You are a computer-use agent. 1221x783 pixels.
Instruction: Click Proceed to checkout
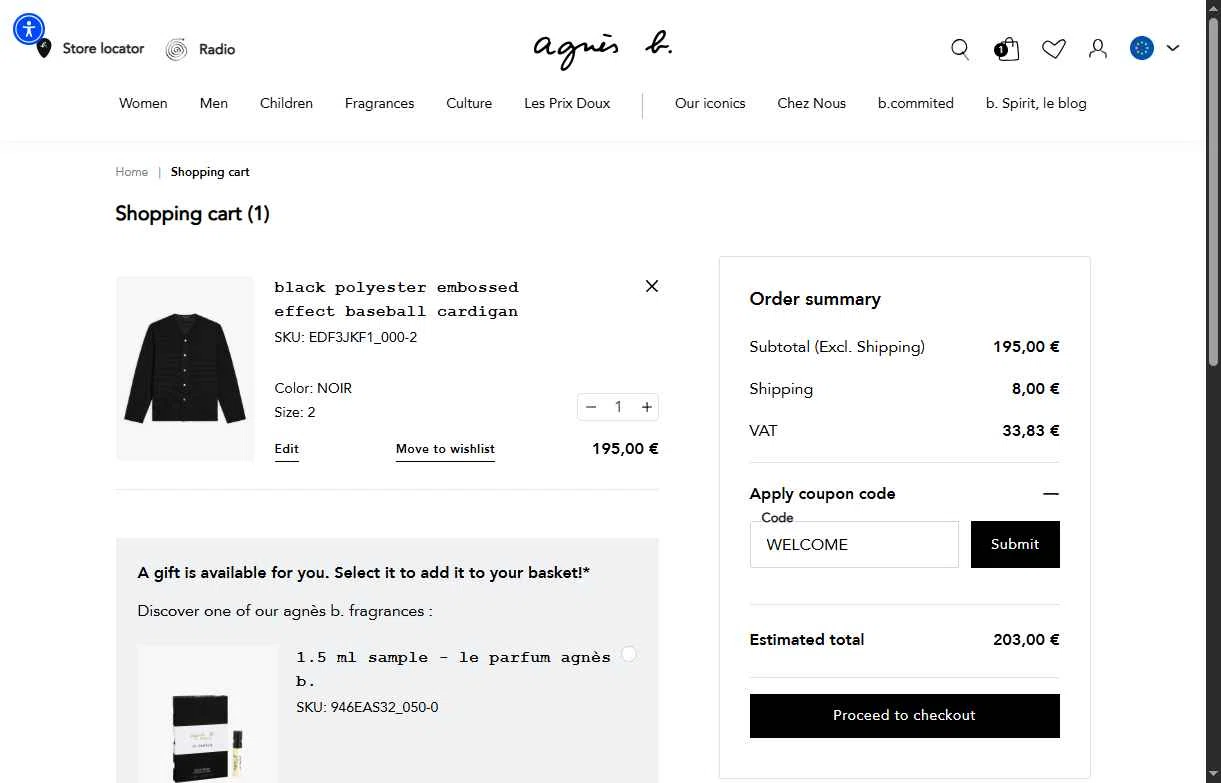point(905,716)
